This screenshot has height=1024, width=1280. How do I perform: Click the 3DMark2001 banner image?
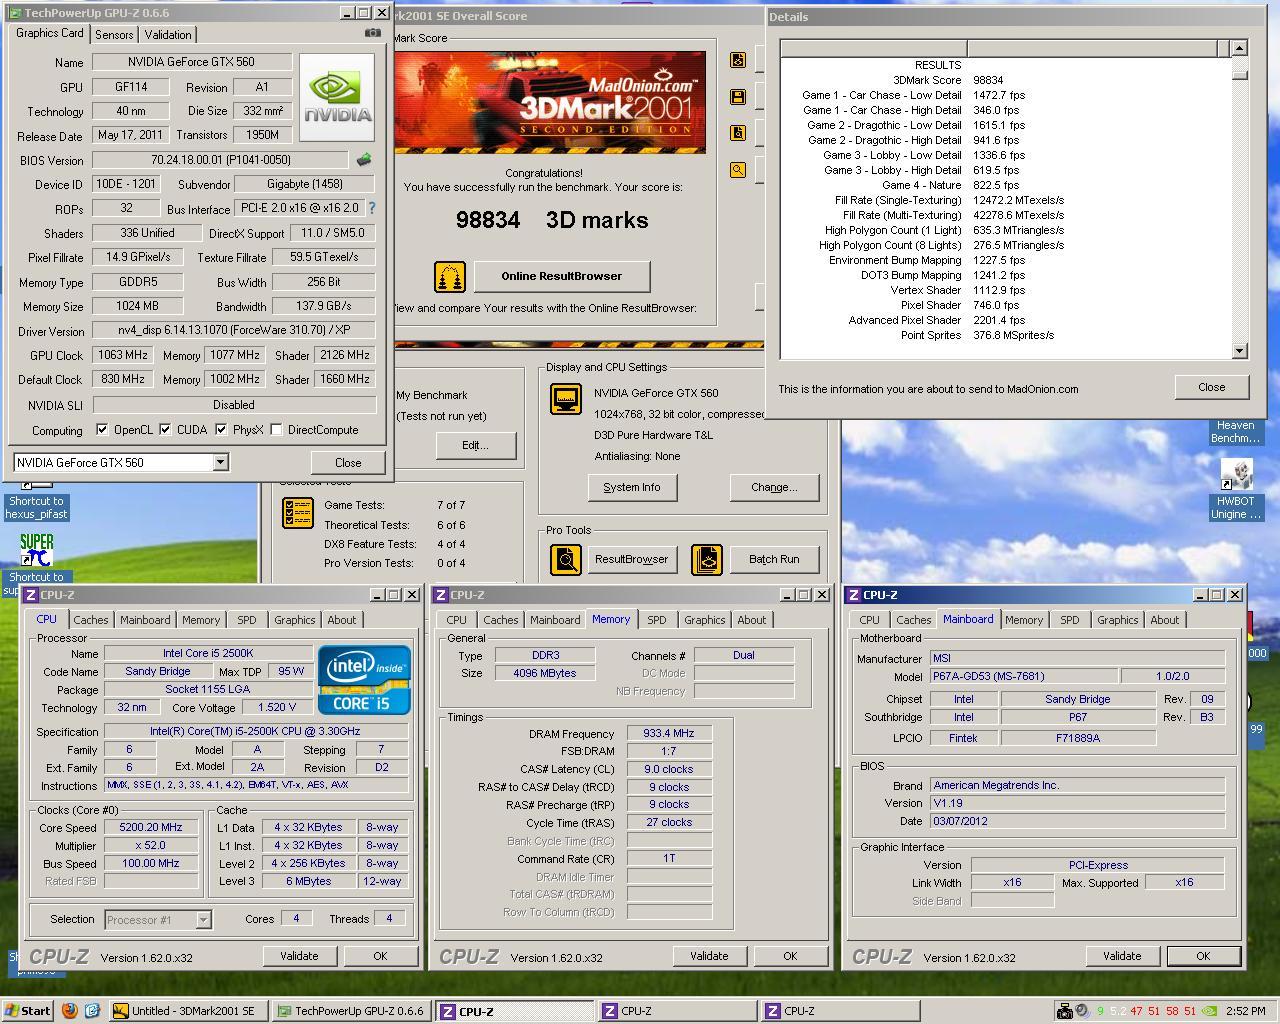pos(550,102)
